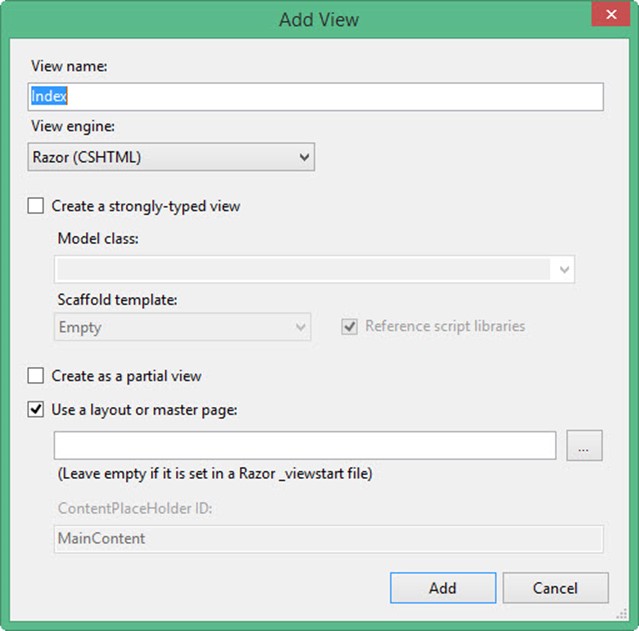The image size is (639, 631).
Task: Toggle Reference script libraries checkbox
Action: 350,327
